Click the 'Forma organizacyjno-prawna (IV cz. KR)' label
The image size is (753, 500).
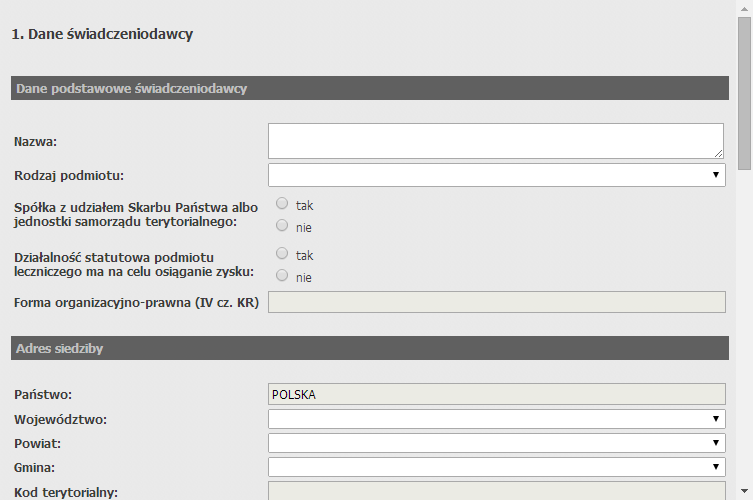[136, 303]
